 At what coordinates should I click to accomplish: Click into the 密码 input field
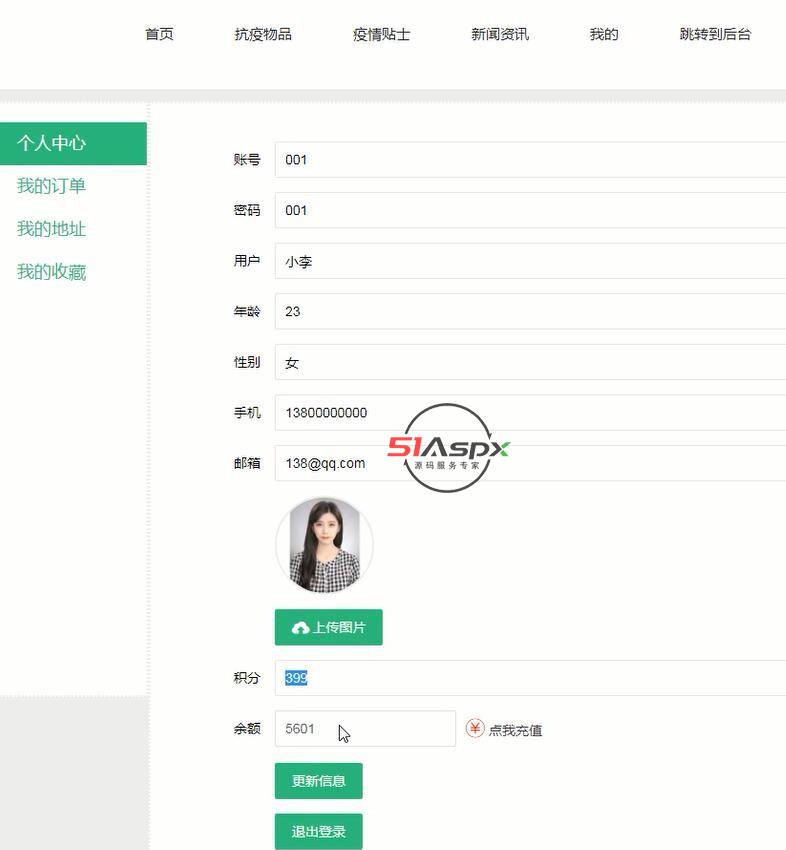[530, 210]
